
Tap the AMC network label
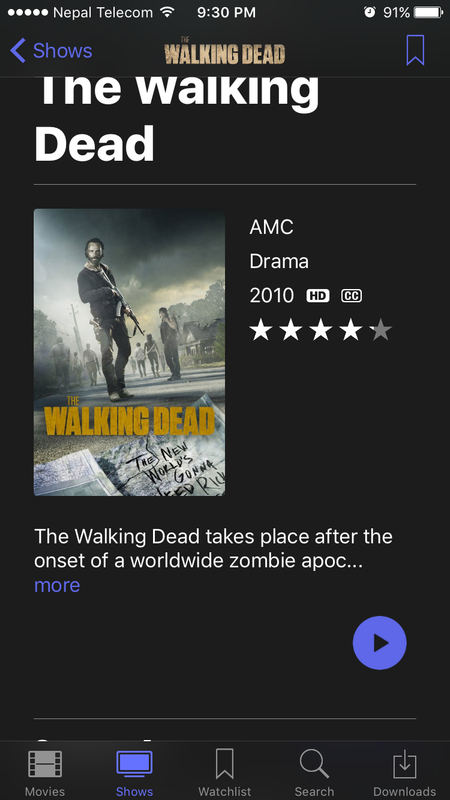pos(271,227)
